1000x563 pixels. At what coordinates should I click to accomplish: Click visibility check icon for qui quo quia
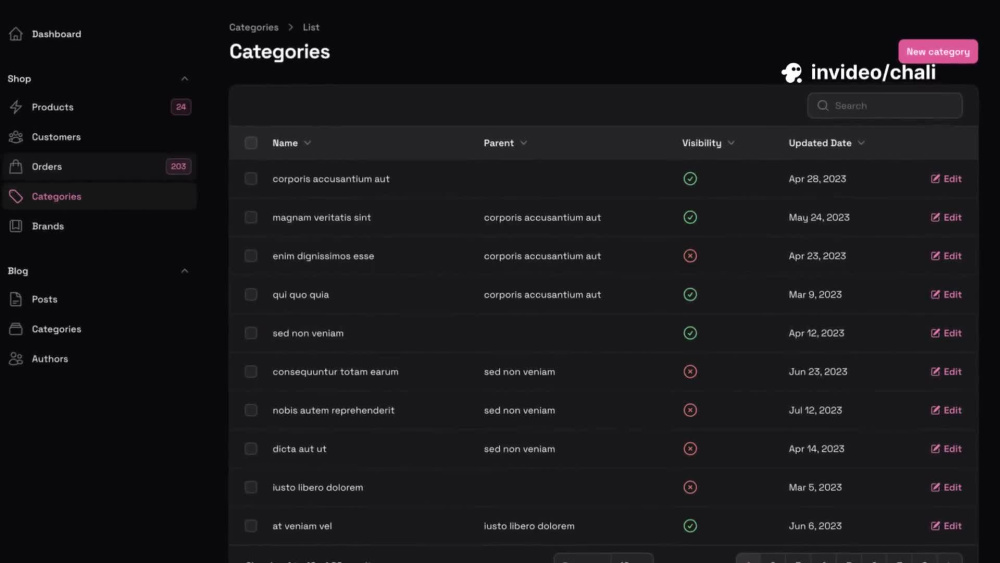pyautogui.click(x=690, y=295)
